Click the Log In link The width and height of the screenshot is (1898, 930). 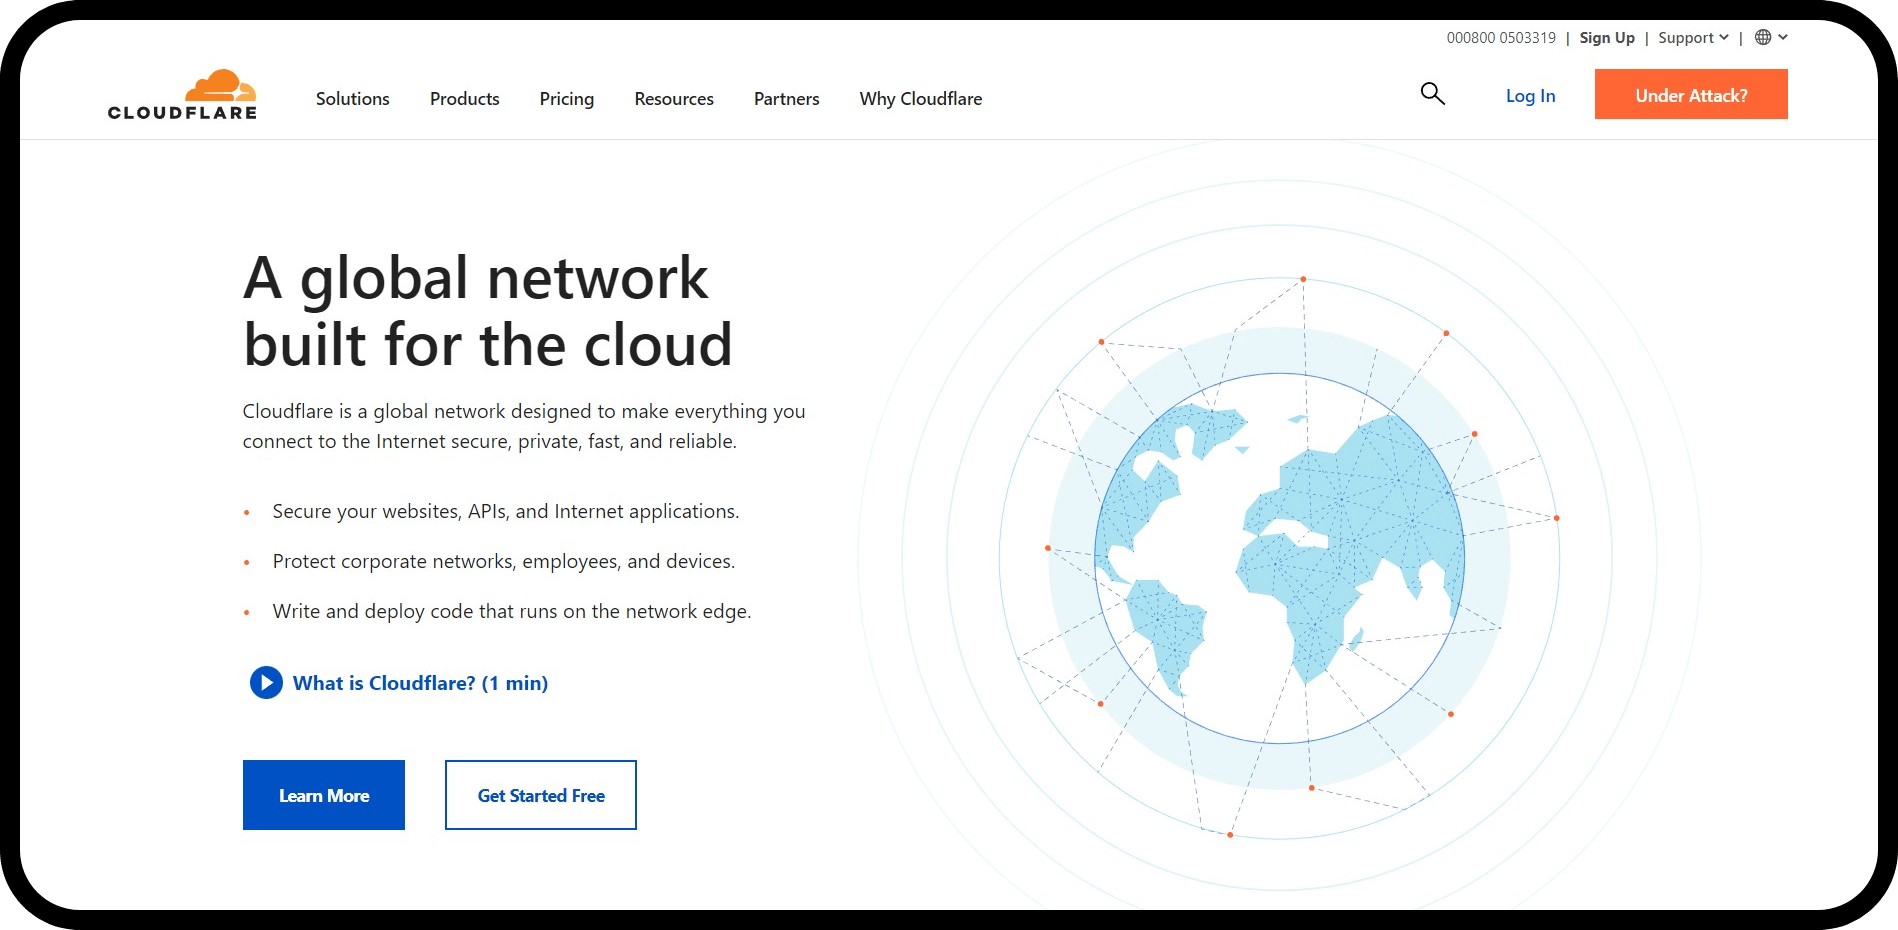point(1530,96)
